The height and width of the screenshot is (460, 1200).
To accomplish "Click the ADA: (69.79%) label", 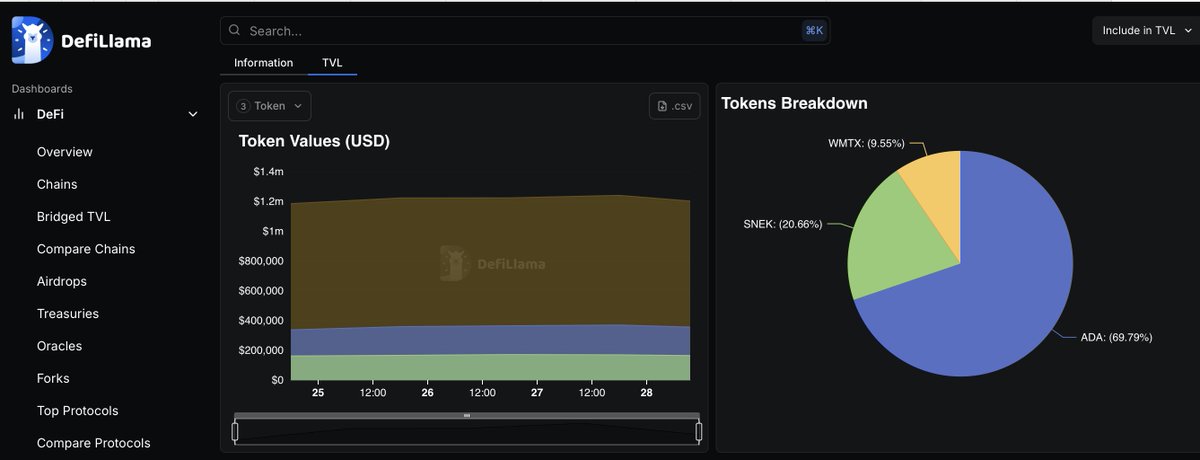I will (x=1117, y=338).
